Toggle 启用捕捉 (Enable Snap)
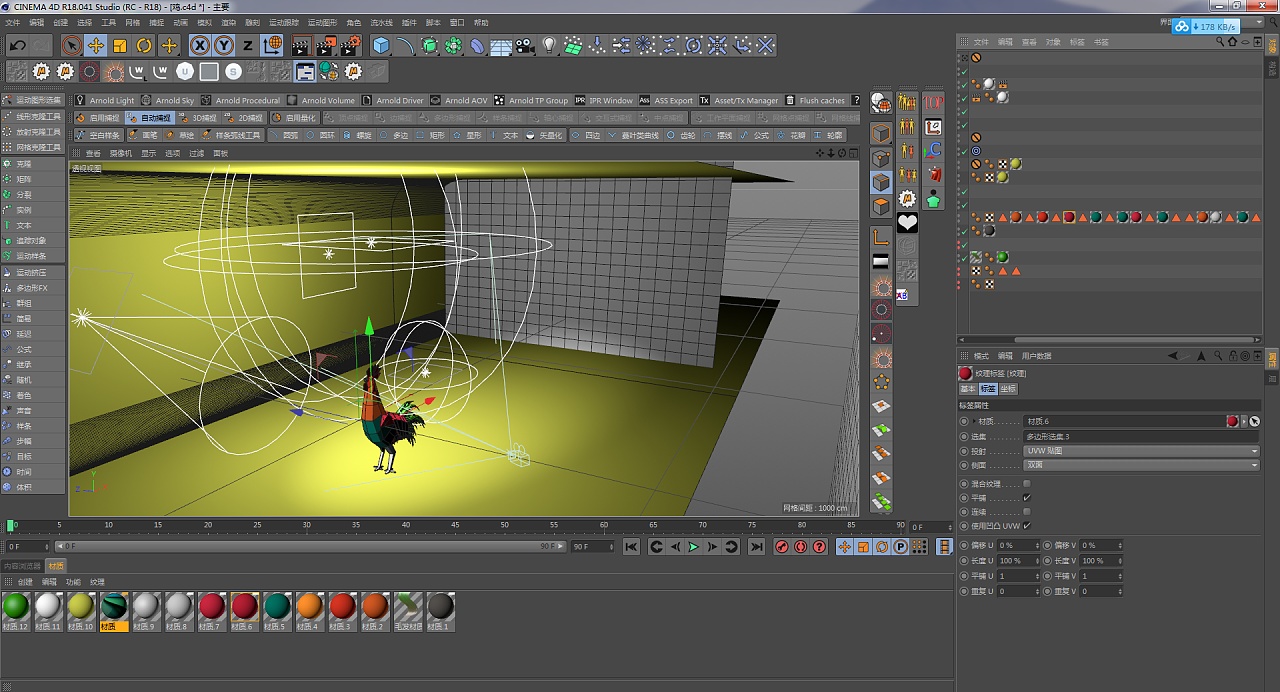 coord(98,118)
